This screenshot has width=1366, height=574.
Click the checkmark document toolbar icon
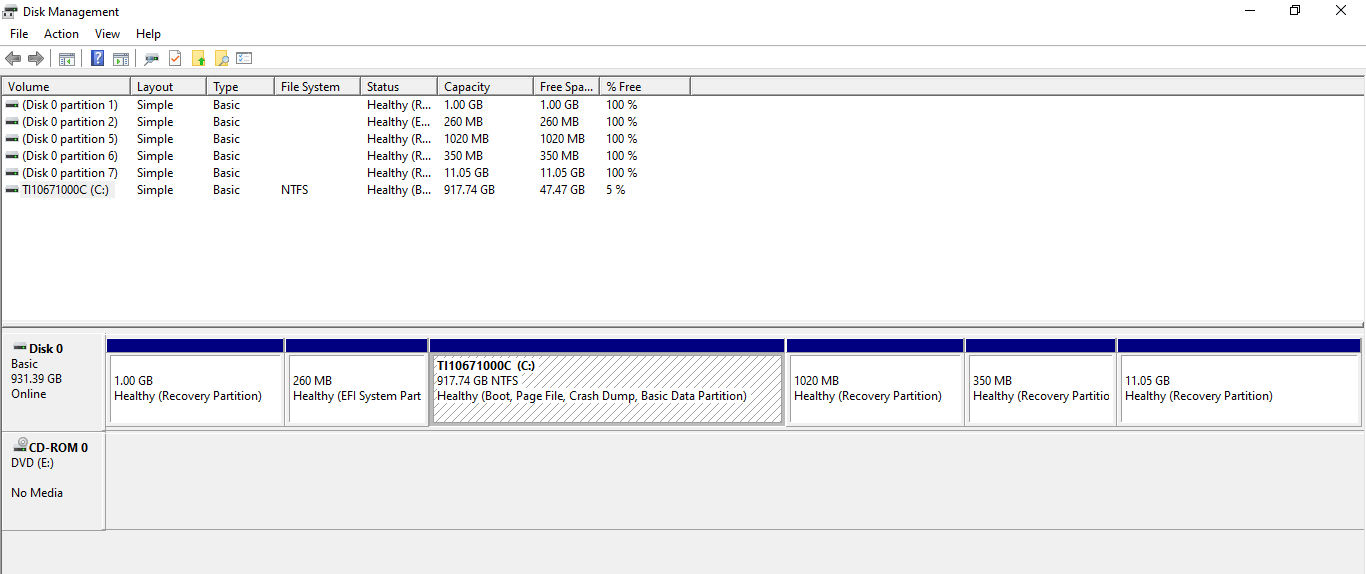(175, 59)
